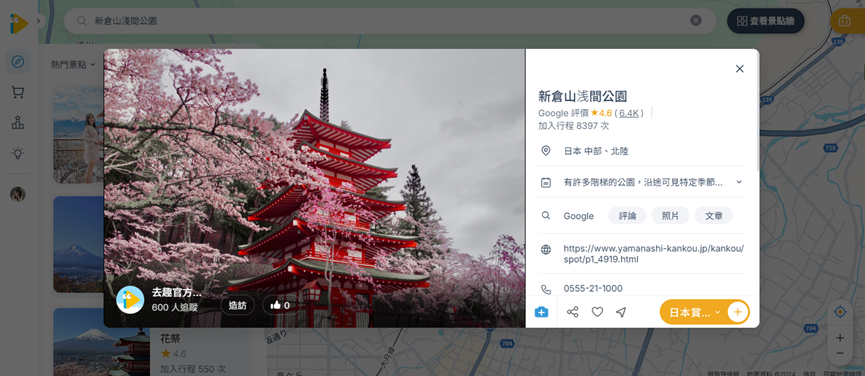865x376 pixels.
Task: Open the compass explore icon in sidebar
Action: click(18, 62)
